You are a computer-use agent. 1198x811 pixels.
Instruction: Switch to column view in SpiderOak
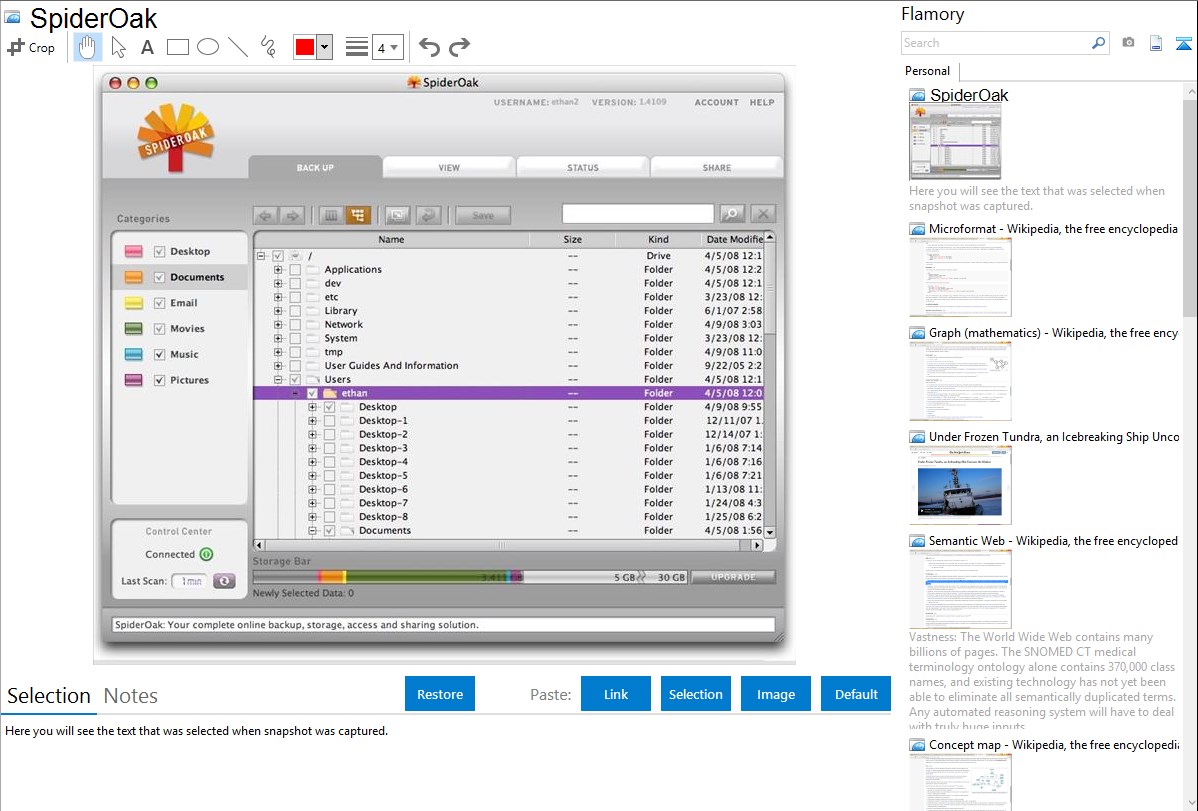click(330, 216)
